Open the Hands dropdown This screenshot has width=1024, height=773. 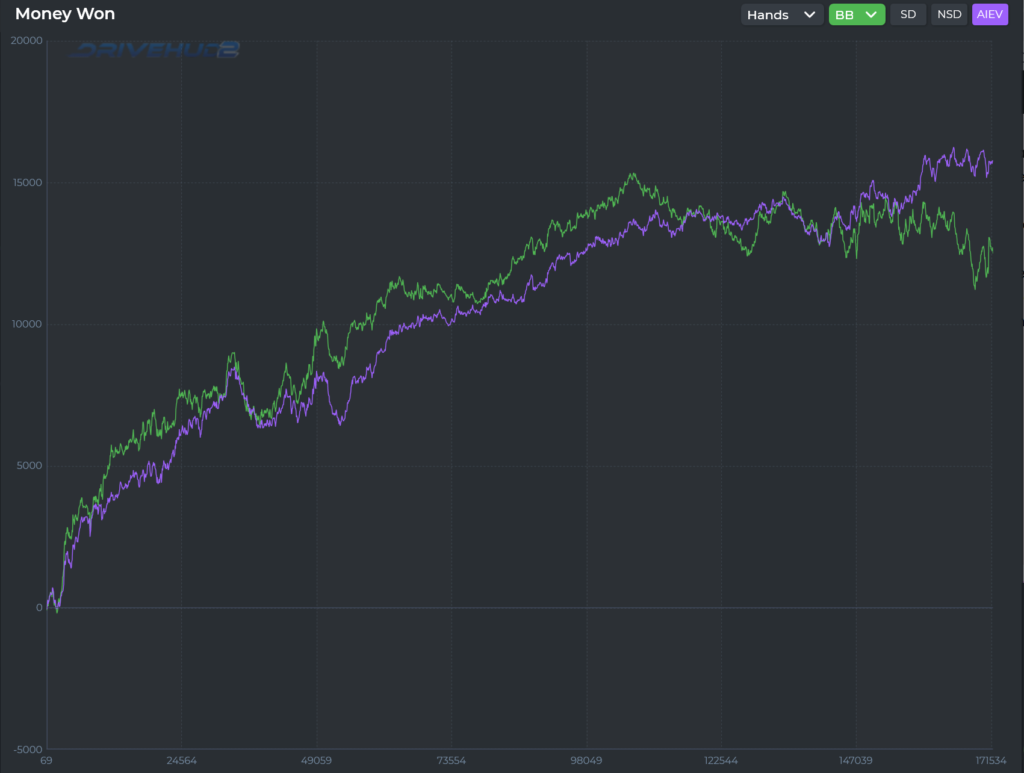click(x=781, y=15)
